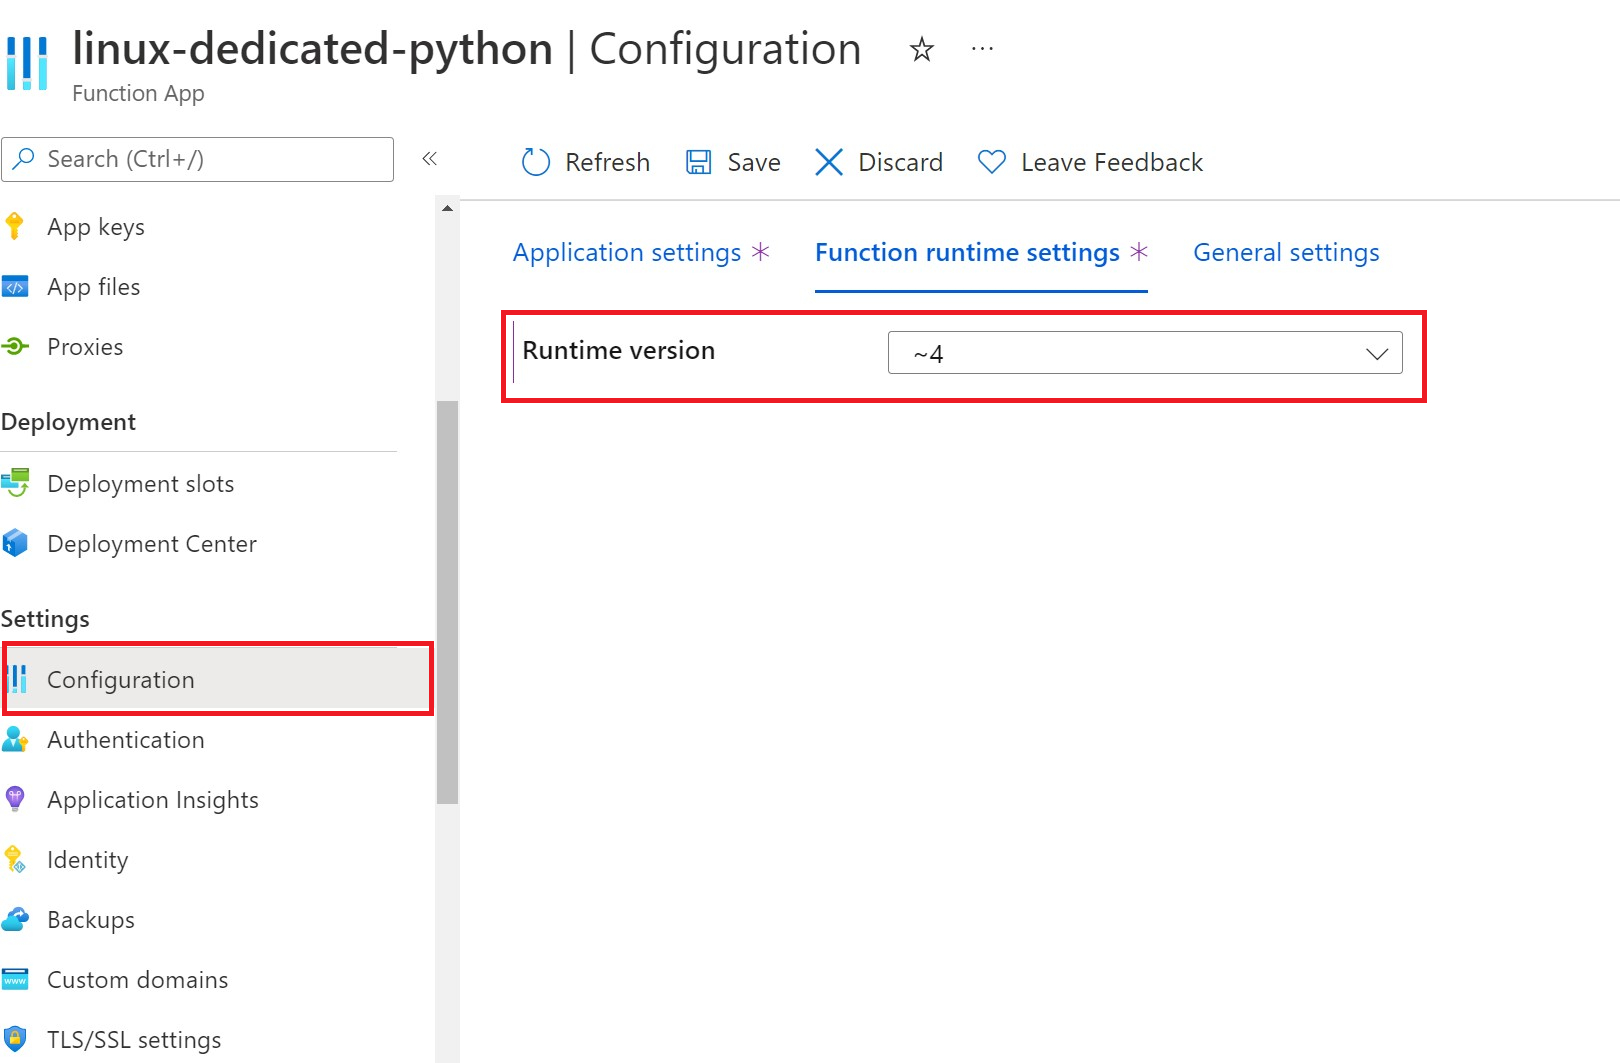Image resolution: width=1620 pixels, height=1063 pixels.
Task: Click the Discard X icon
Action: pyautogui.click(x=829, y=162)
